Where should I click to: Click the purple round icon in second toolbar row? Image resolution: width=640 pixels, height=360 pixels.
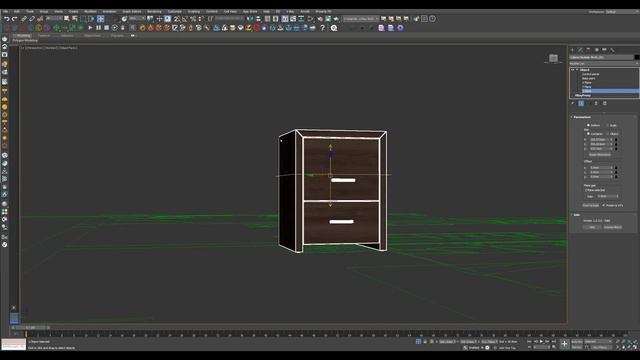400,28
